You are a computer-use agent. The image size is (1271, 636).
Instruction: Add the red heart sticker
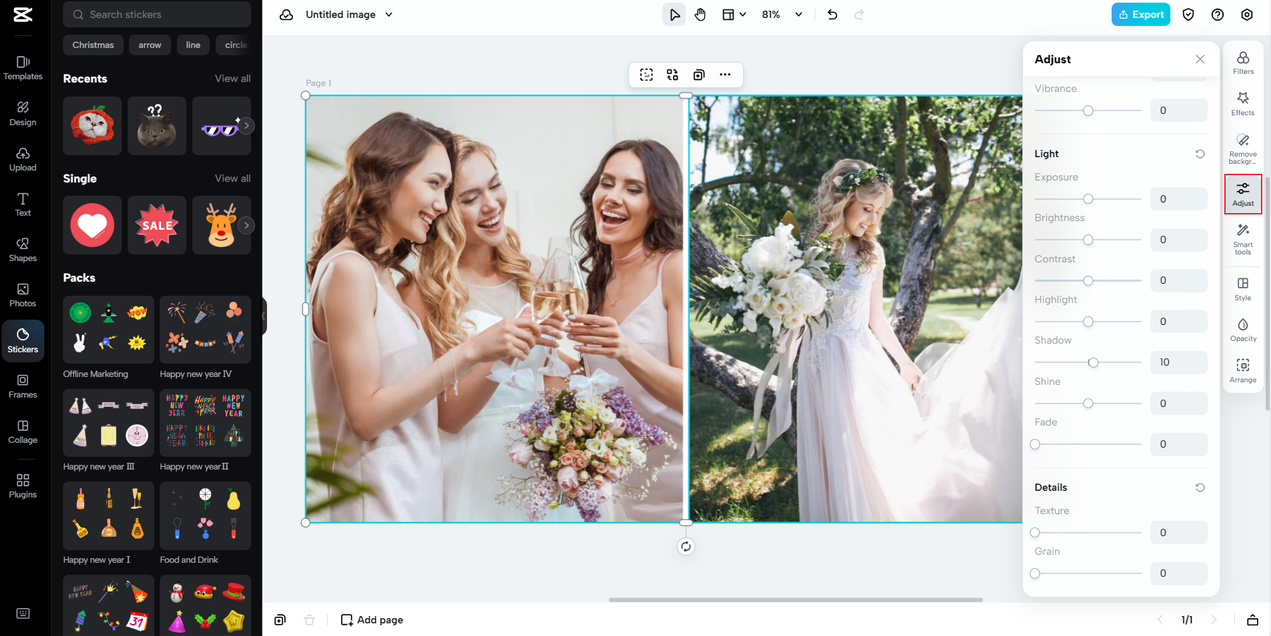[x=92, y=225]
